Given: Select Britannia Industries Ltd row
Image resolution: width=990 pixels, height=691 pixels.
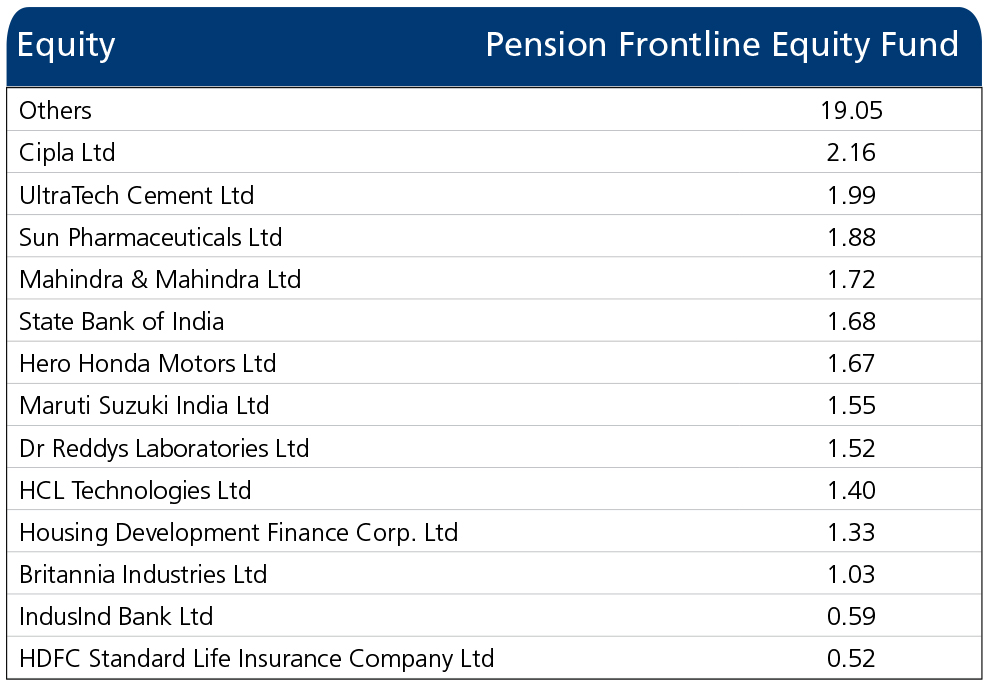Looking at the screenshot, I should pyautogui.click(x=494, y=574).
